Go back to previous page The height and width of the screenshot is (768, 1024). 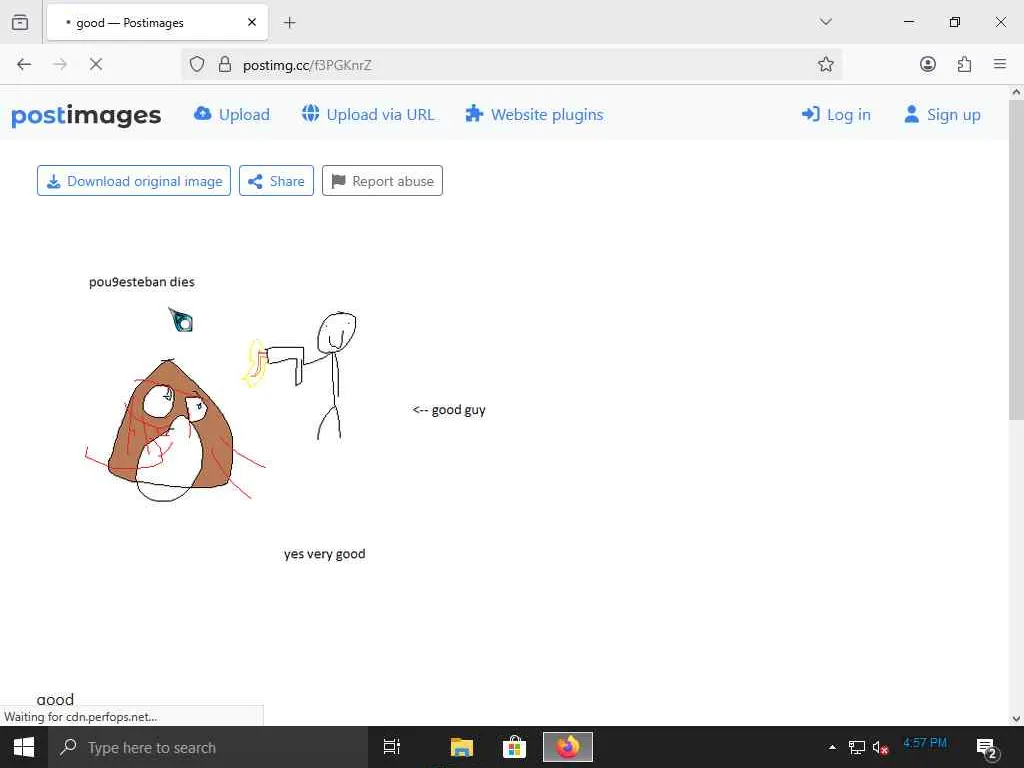point(24,64)
